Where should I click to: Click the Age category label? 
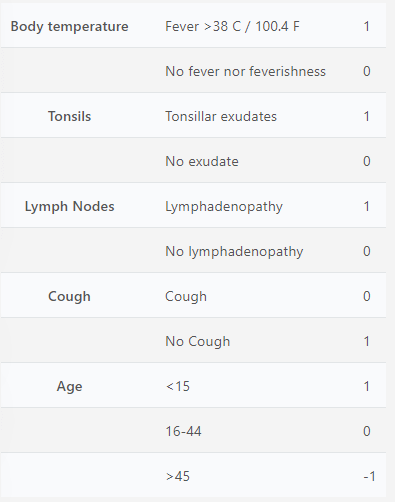pyautogui.click(x=69, y=387)
